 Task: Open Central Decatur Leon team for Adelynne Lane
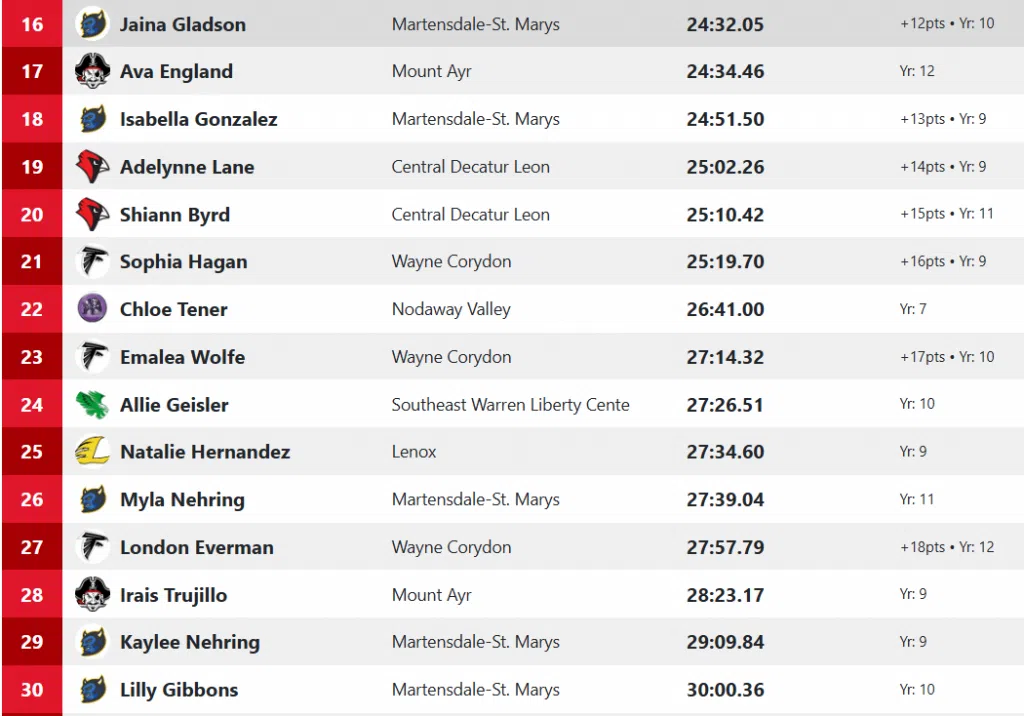click(x=470, y=167)
